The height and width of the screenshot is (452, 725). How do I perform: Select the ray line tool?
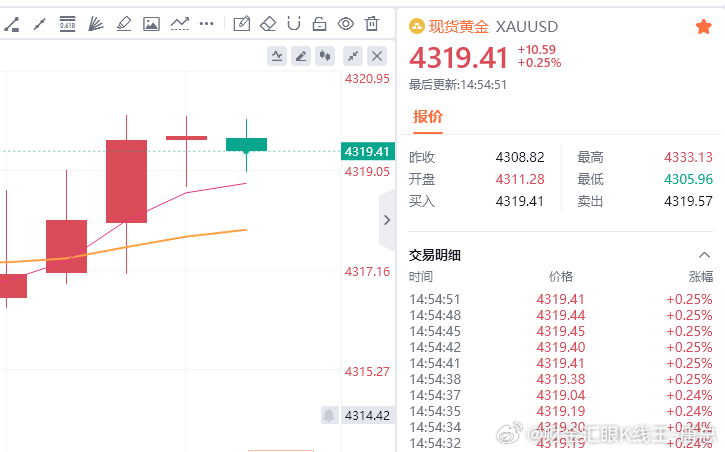40,24
